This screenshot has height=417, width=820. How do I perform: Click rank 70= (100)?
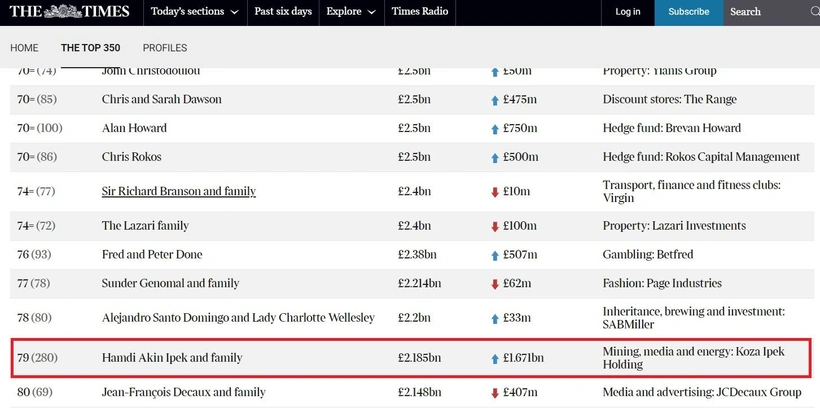(40, 128)
